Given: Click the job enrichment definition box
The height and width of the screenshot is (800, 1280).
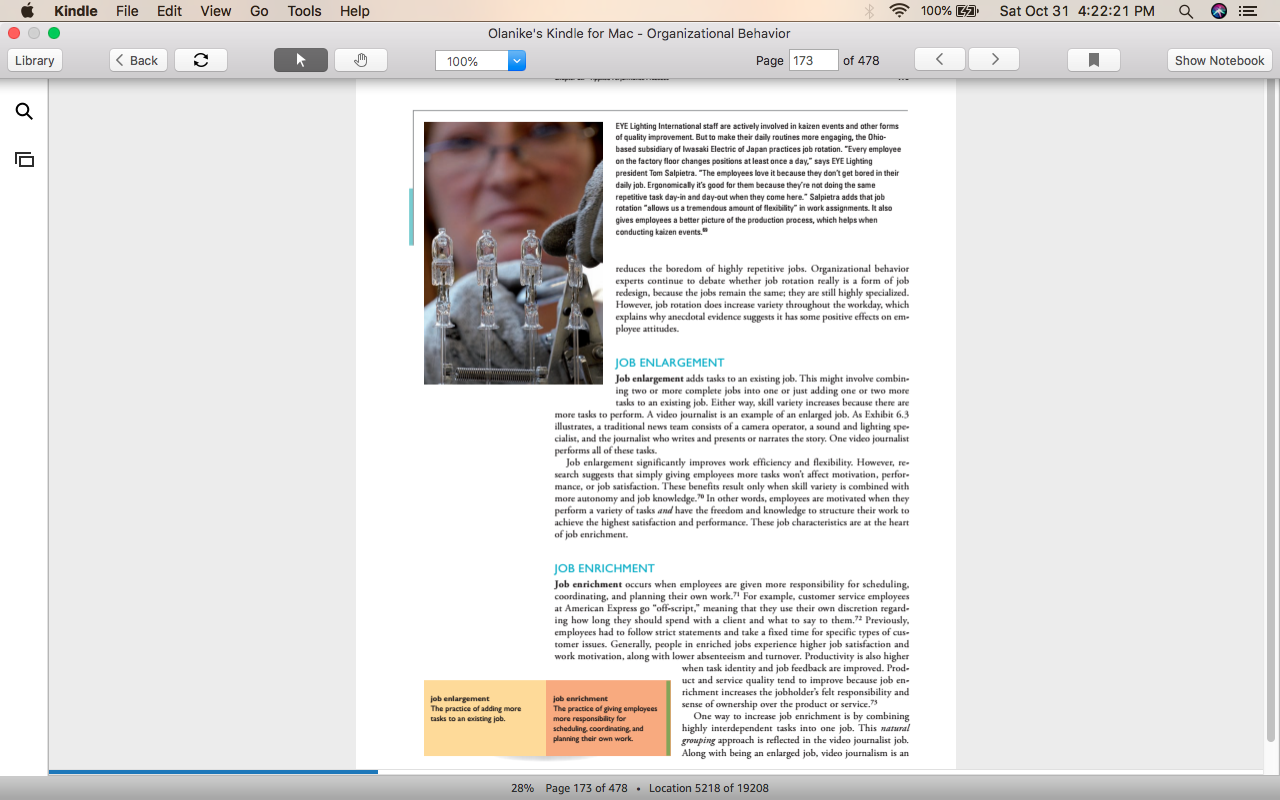Looking at the screenshot, I should click(x=607, y=718).
